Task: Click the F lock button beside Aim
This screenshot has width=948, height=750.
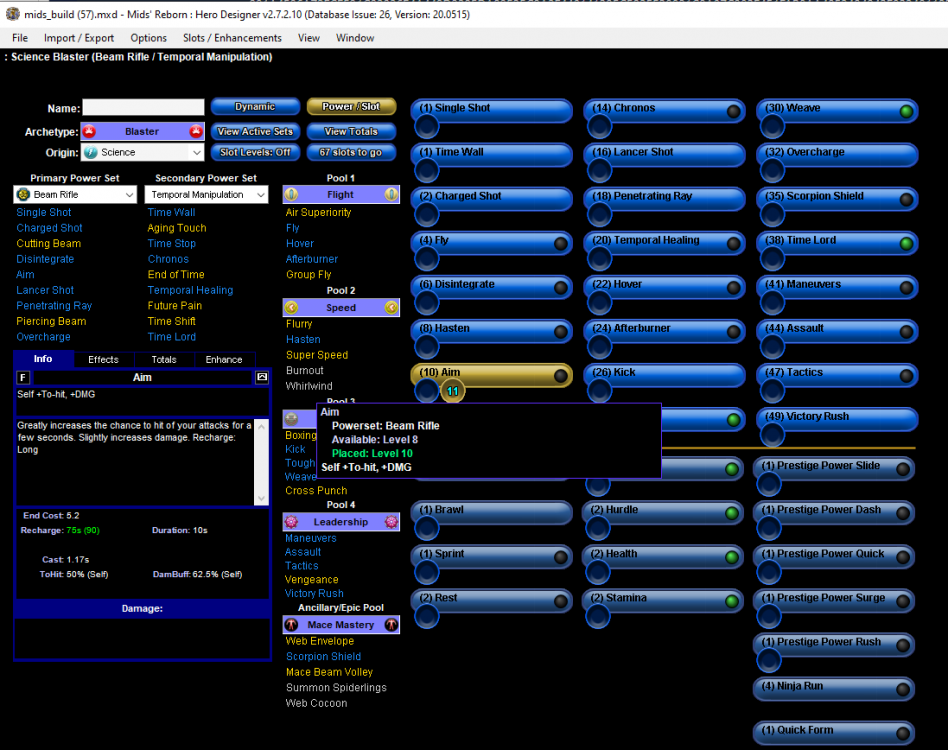Action: tap(24, 377)
